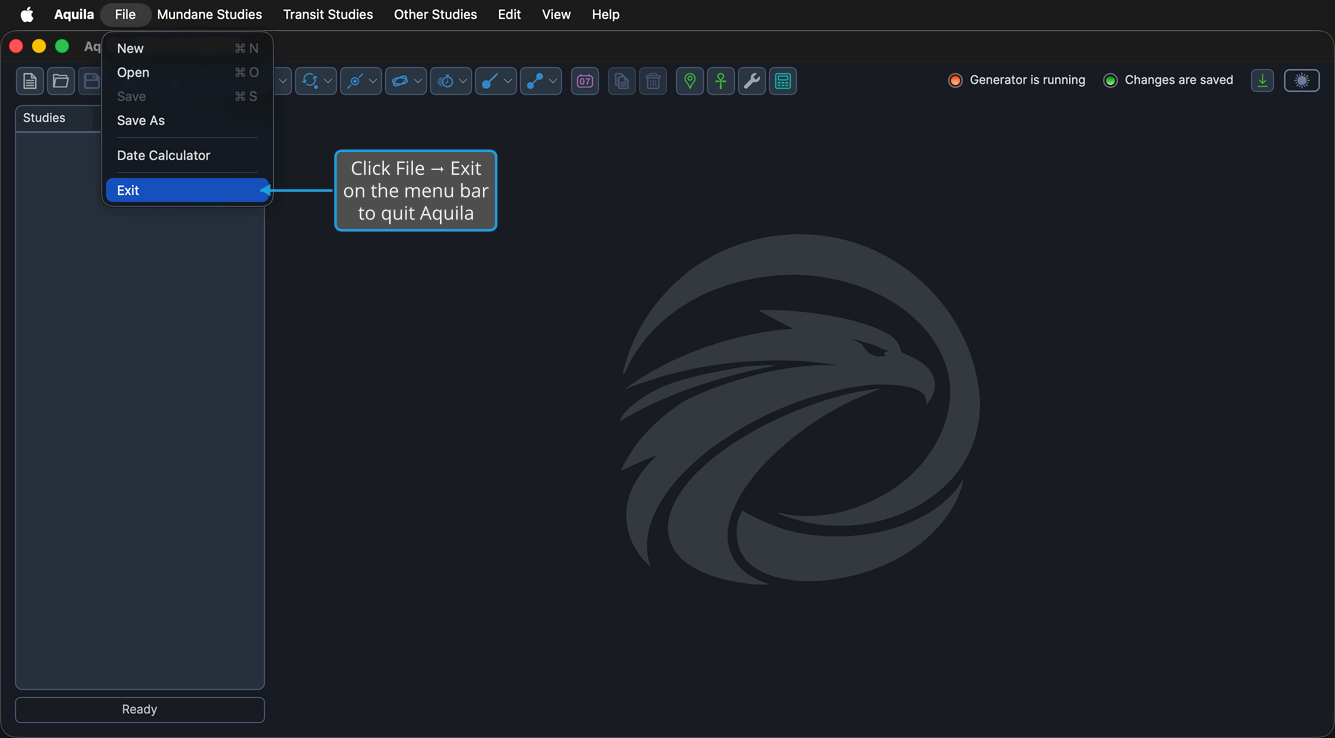This screenshot has width=1335, height=738.
Task: Select Save As in File menu
Action: click(187, 120)
